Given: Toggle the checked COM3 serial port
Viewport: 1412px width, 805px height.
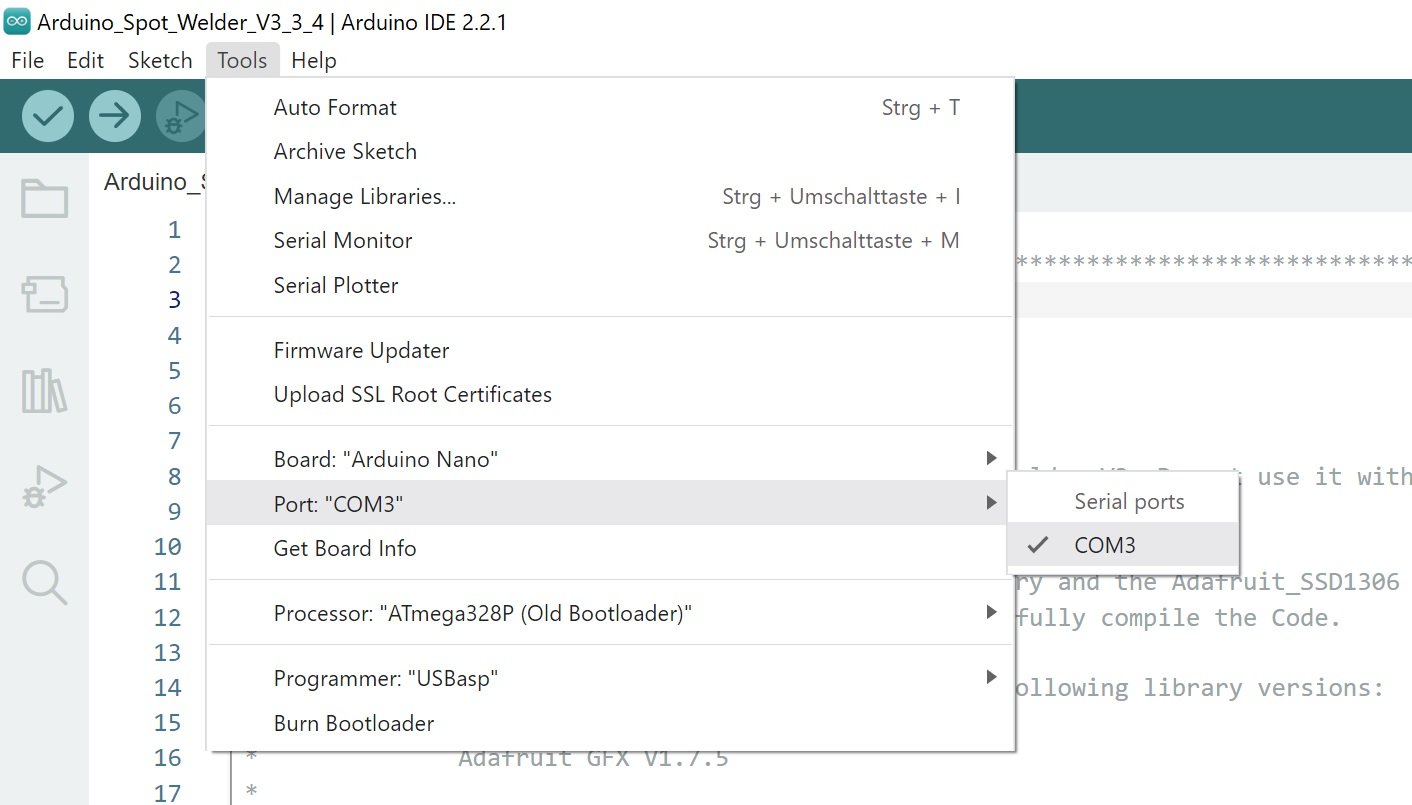Looking at the screenshot, I should tap(1123, 546).
